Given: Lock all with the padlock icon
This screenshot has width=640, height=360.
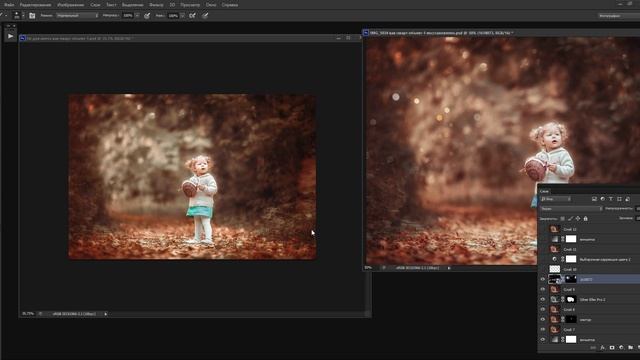Looking at the screenshot, I should 586,219.
